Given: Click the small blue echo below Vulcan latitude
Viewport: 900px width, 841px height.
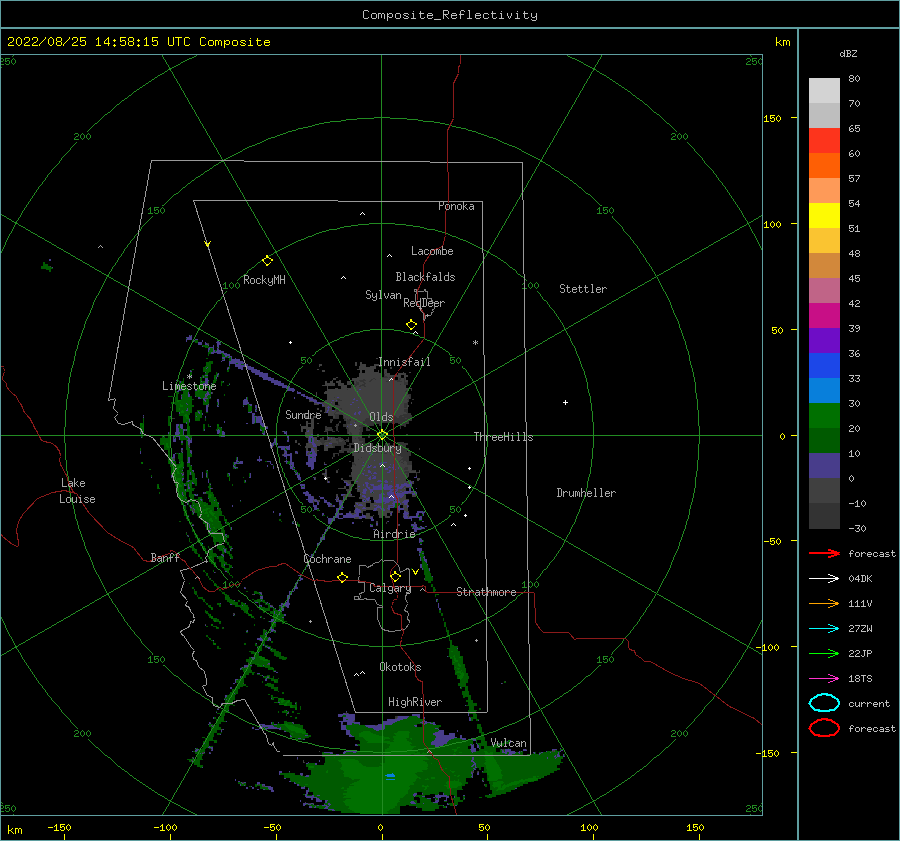Looking at the screenshot, I should tap(390, 776).
